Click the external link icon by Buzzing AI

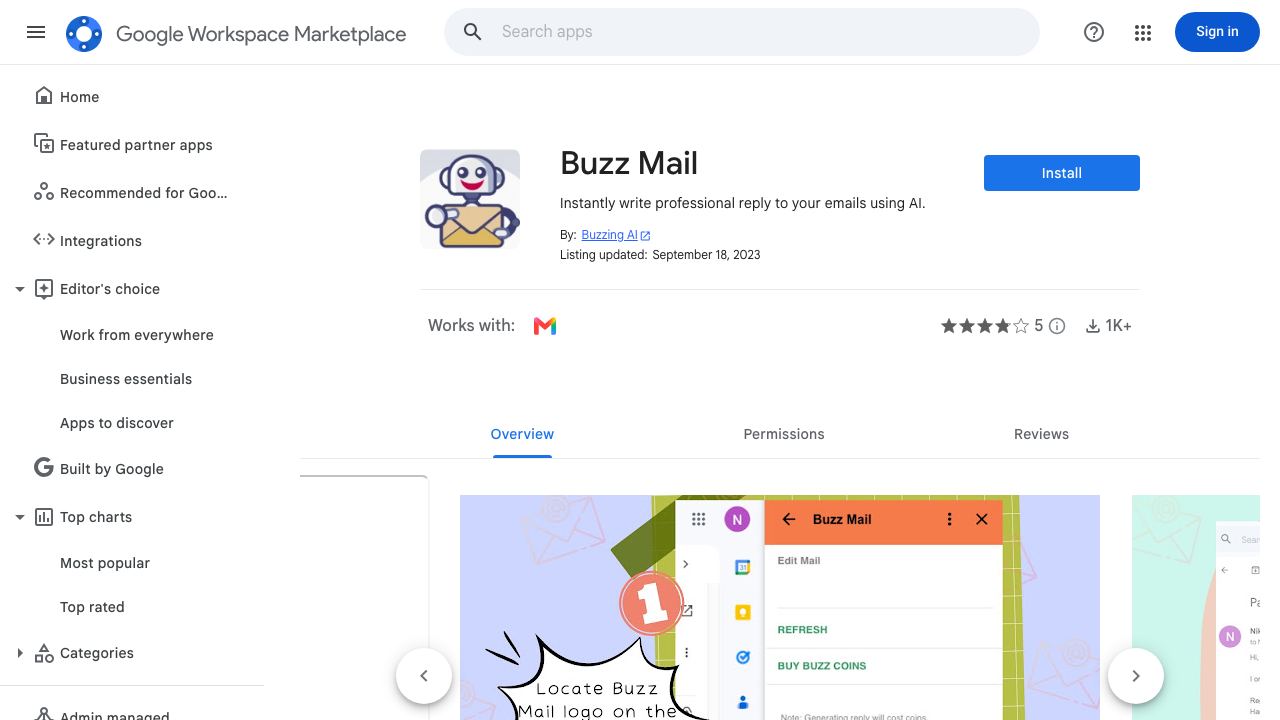pos(645,236)
